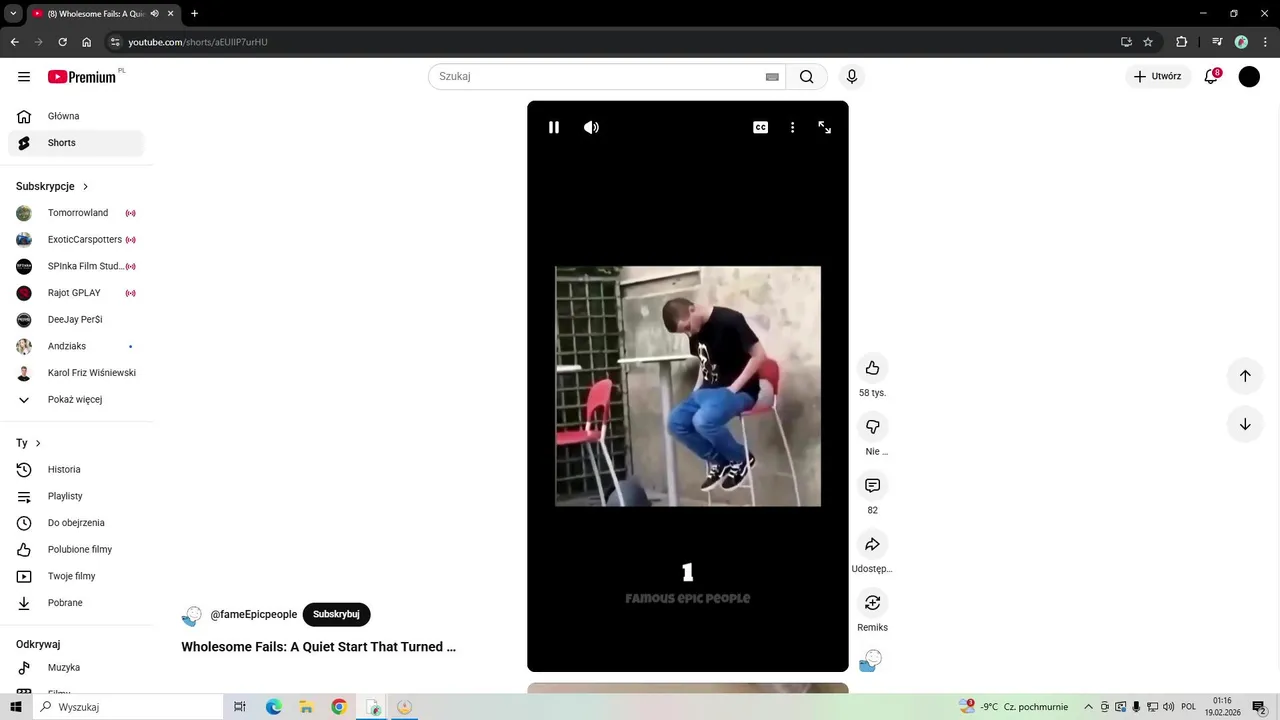This screenshot has height=720, width=1280.
Task: Open a new browser tab
Action: 194,14
